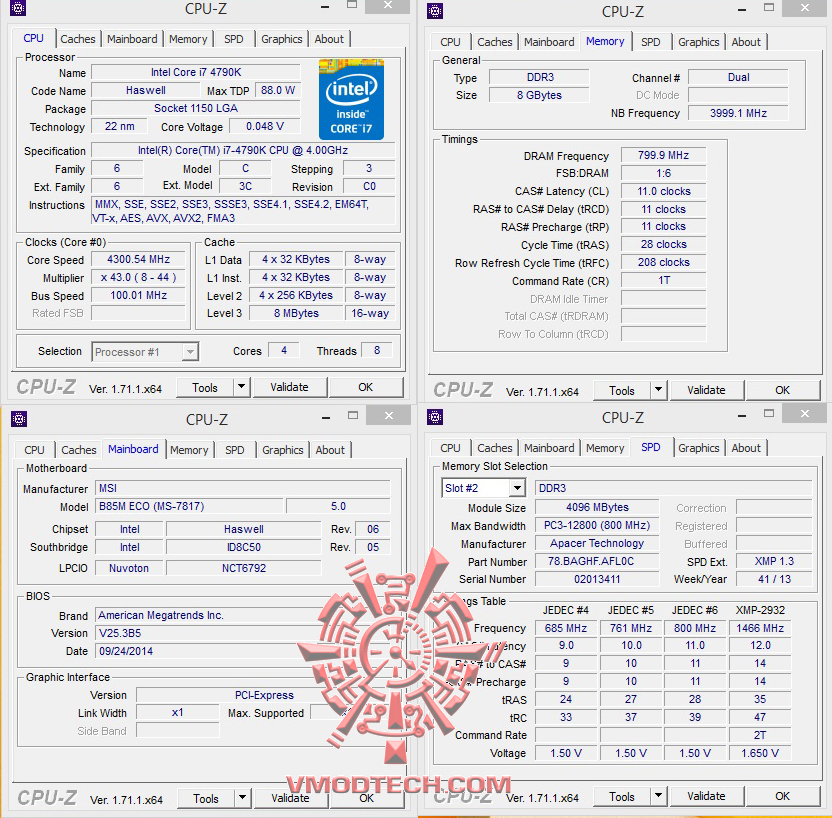The height and width of the screenshot is (818, 832).
Task: Expand the Slot #2 memory slot dropdown
Action: pyautogui.click(x=517, y=488)
